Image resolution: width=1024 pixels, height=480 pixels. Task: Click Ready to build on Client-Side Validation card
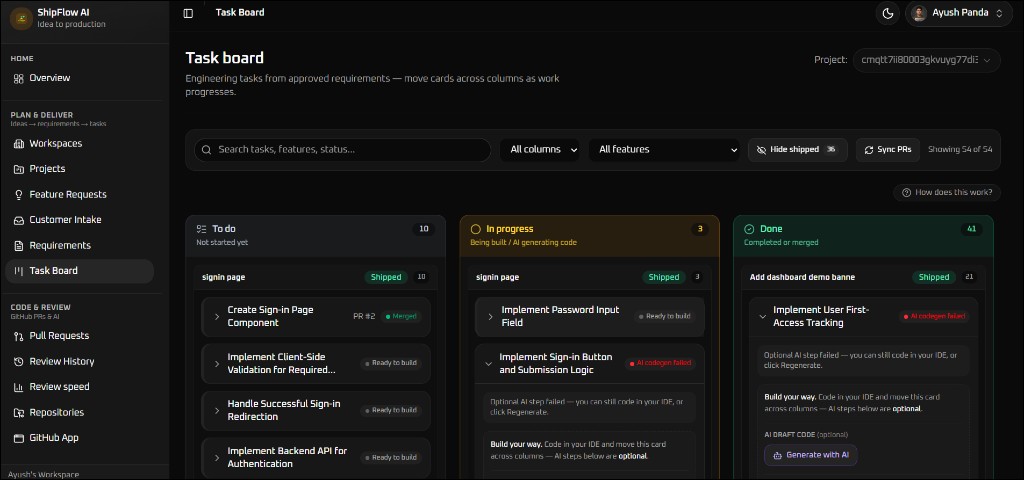[x=391, y=364]
